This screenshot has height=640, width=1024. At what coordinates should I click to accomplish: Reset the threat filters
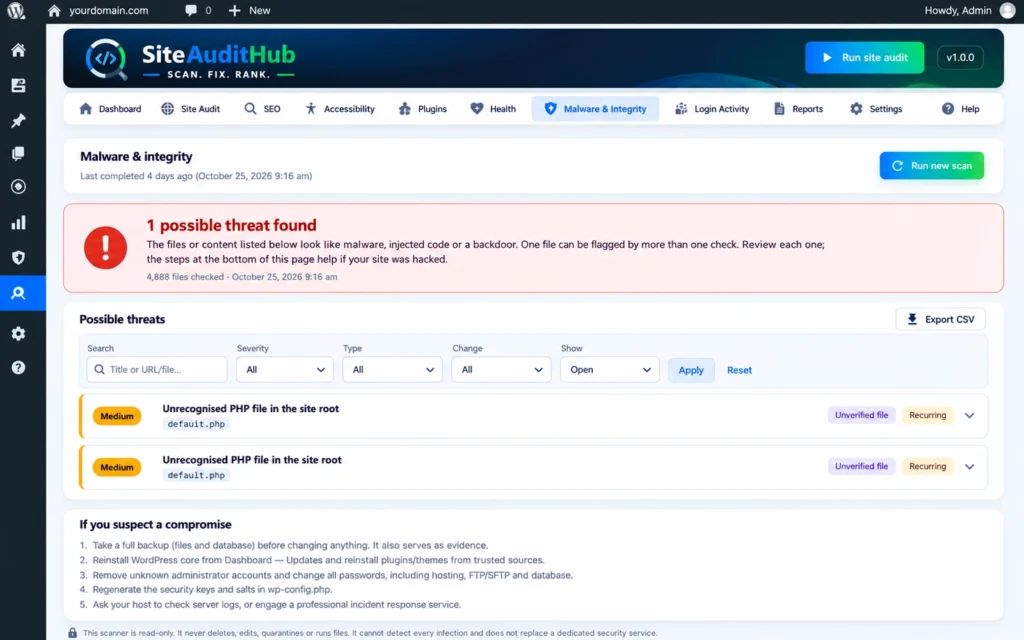(739, 370)
